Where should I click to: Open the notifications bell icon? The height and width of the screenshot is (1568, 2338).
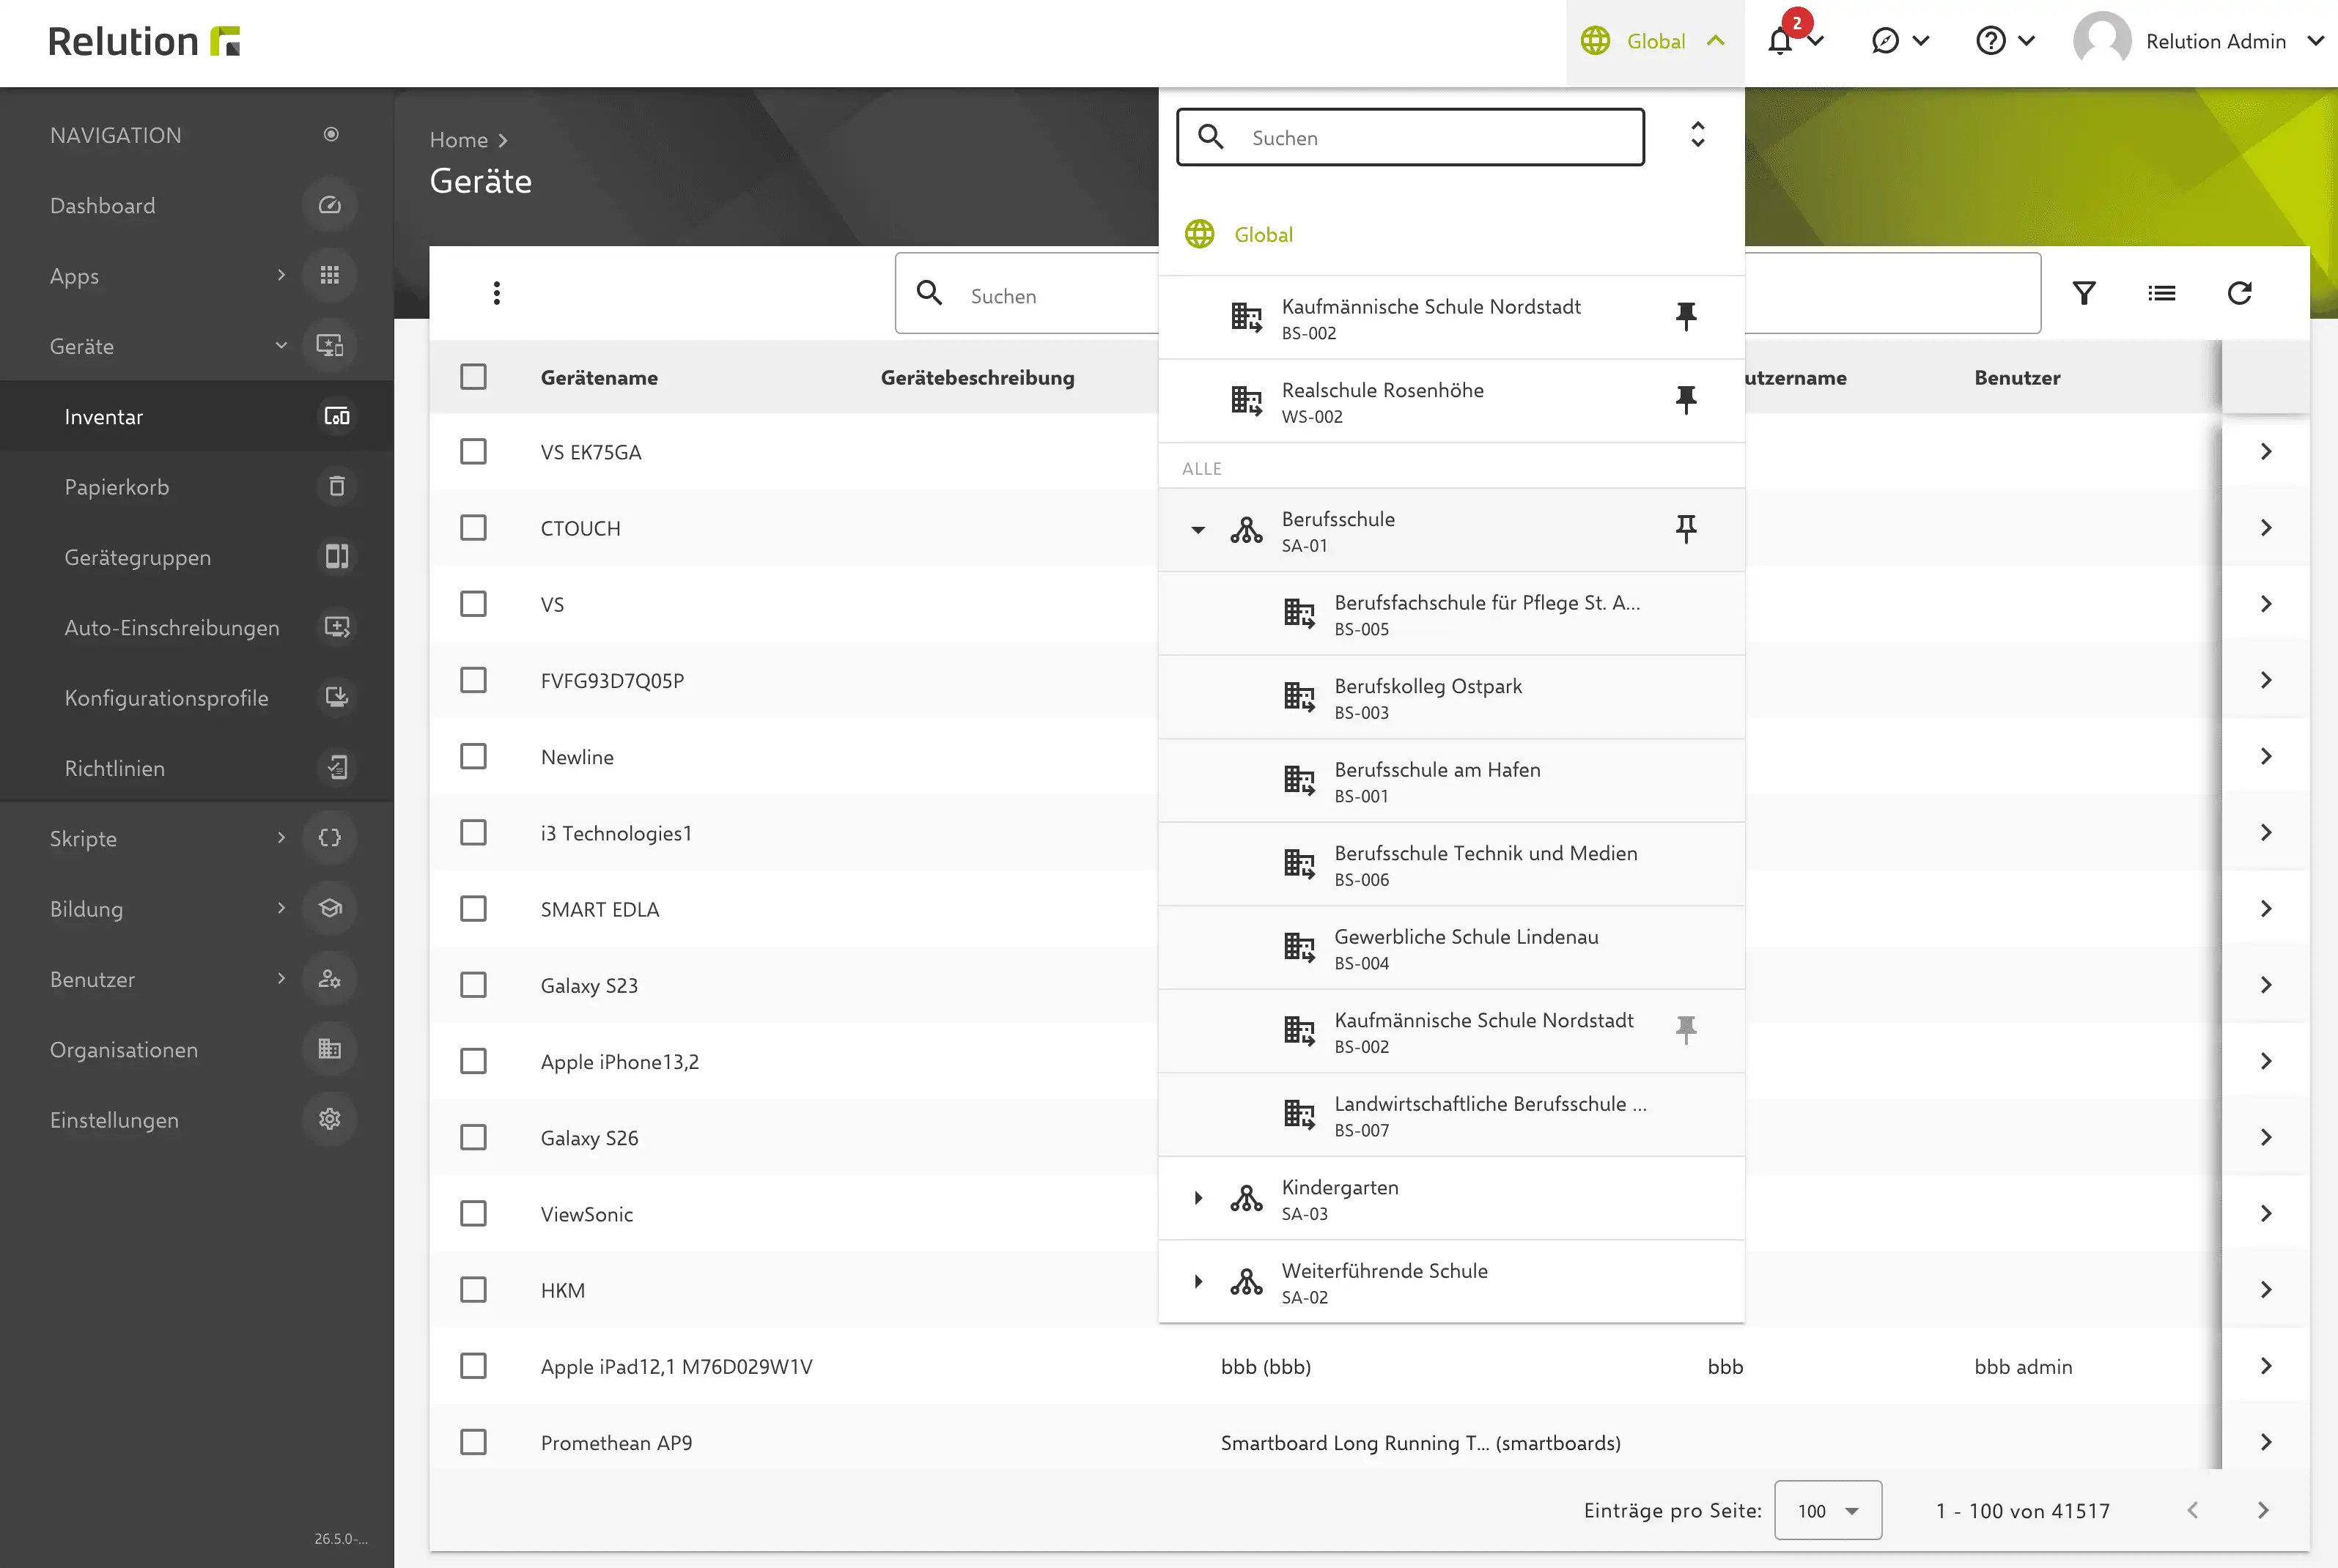click(1781, 42)
